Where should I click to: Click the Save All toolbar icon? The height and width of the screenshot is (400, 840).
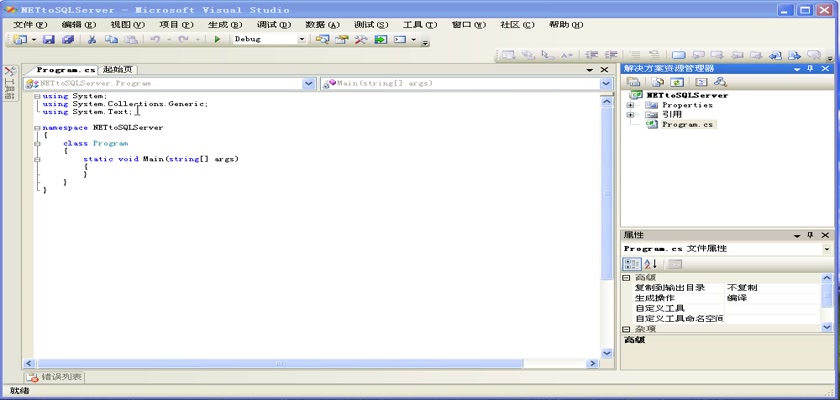click(68, 39)
